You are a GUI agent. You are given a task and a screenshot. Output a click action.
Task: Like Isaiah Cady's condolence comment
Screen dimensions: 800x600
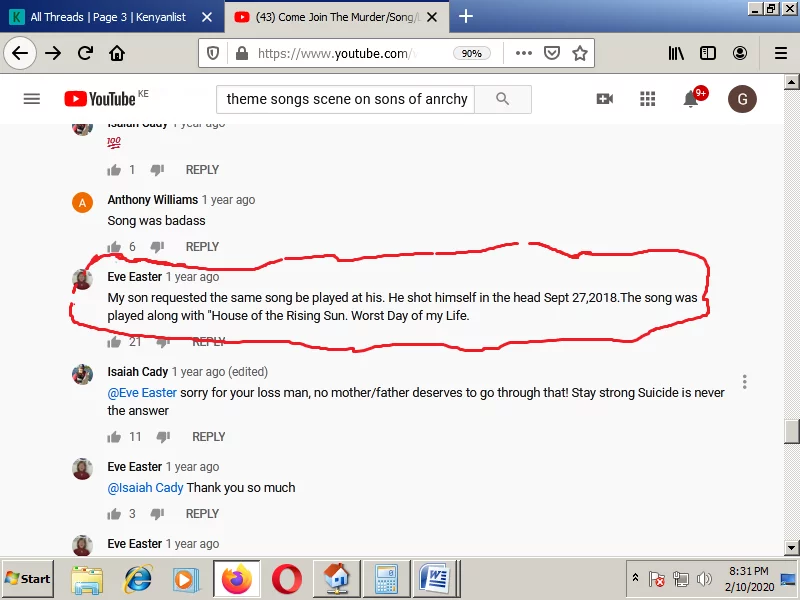[115, 437]
